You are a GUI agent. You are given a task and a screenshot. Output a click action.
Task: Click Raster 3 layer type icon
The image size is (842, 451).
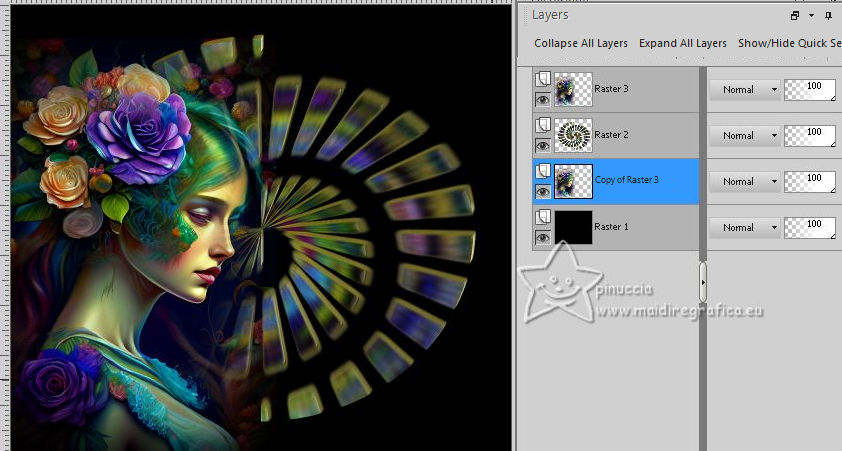coord(542,79)
